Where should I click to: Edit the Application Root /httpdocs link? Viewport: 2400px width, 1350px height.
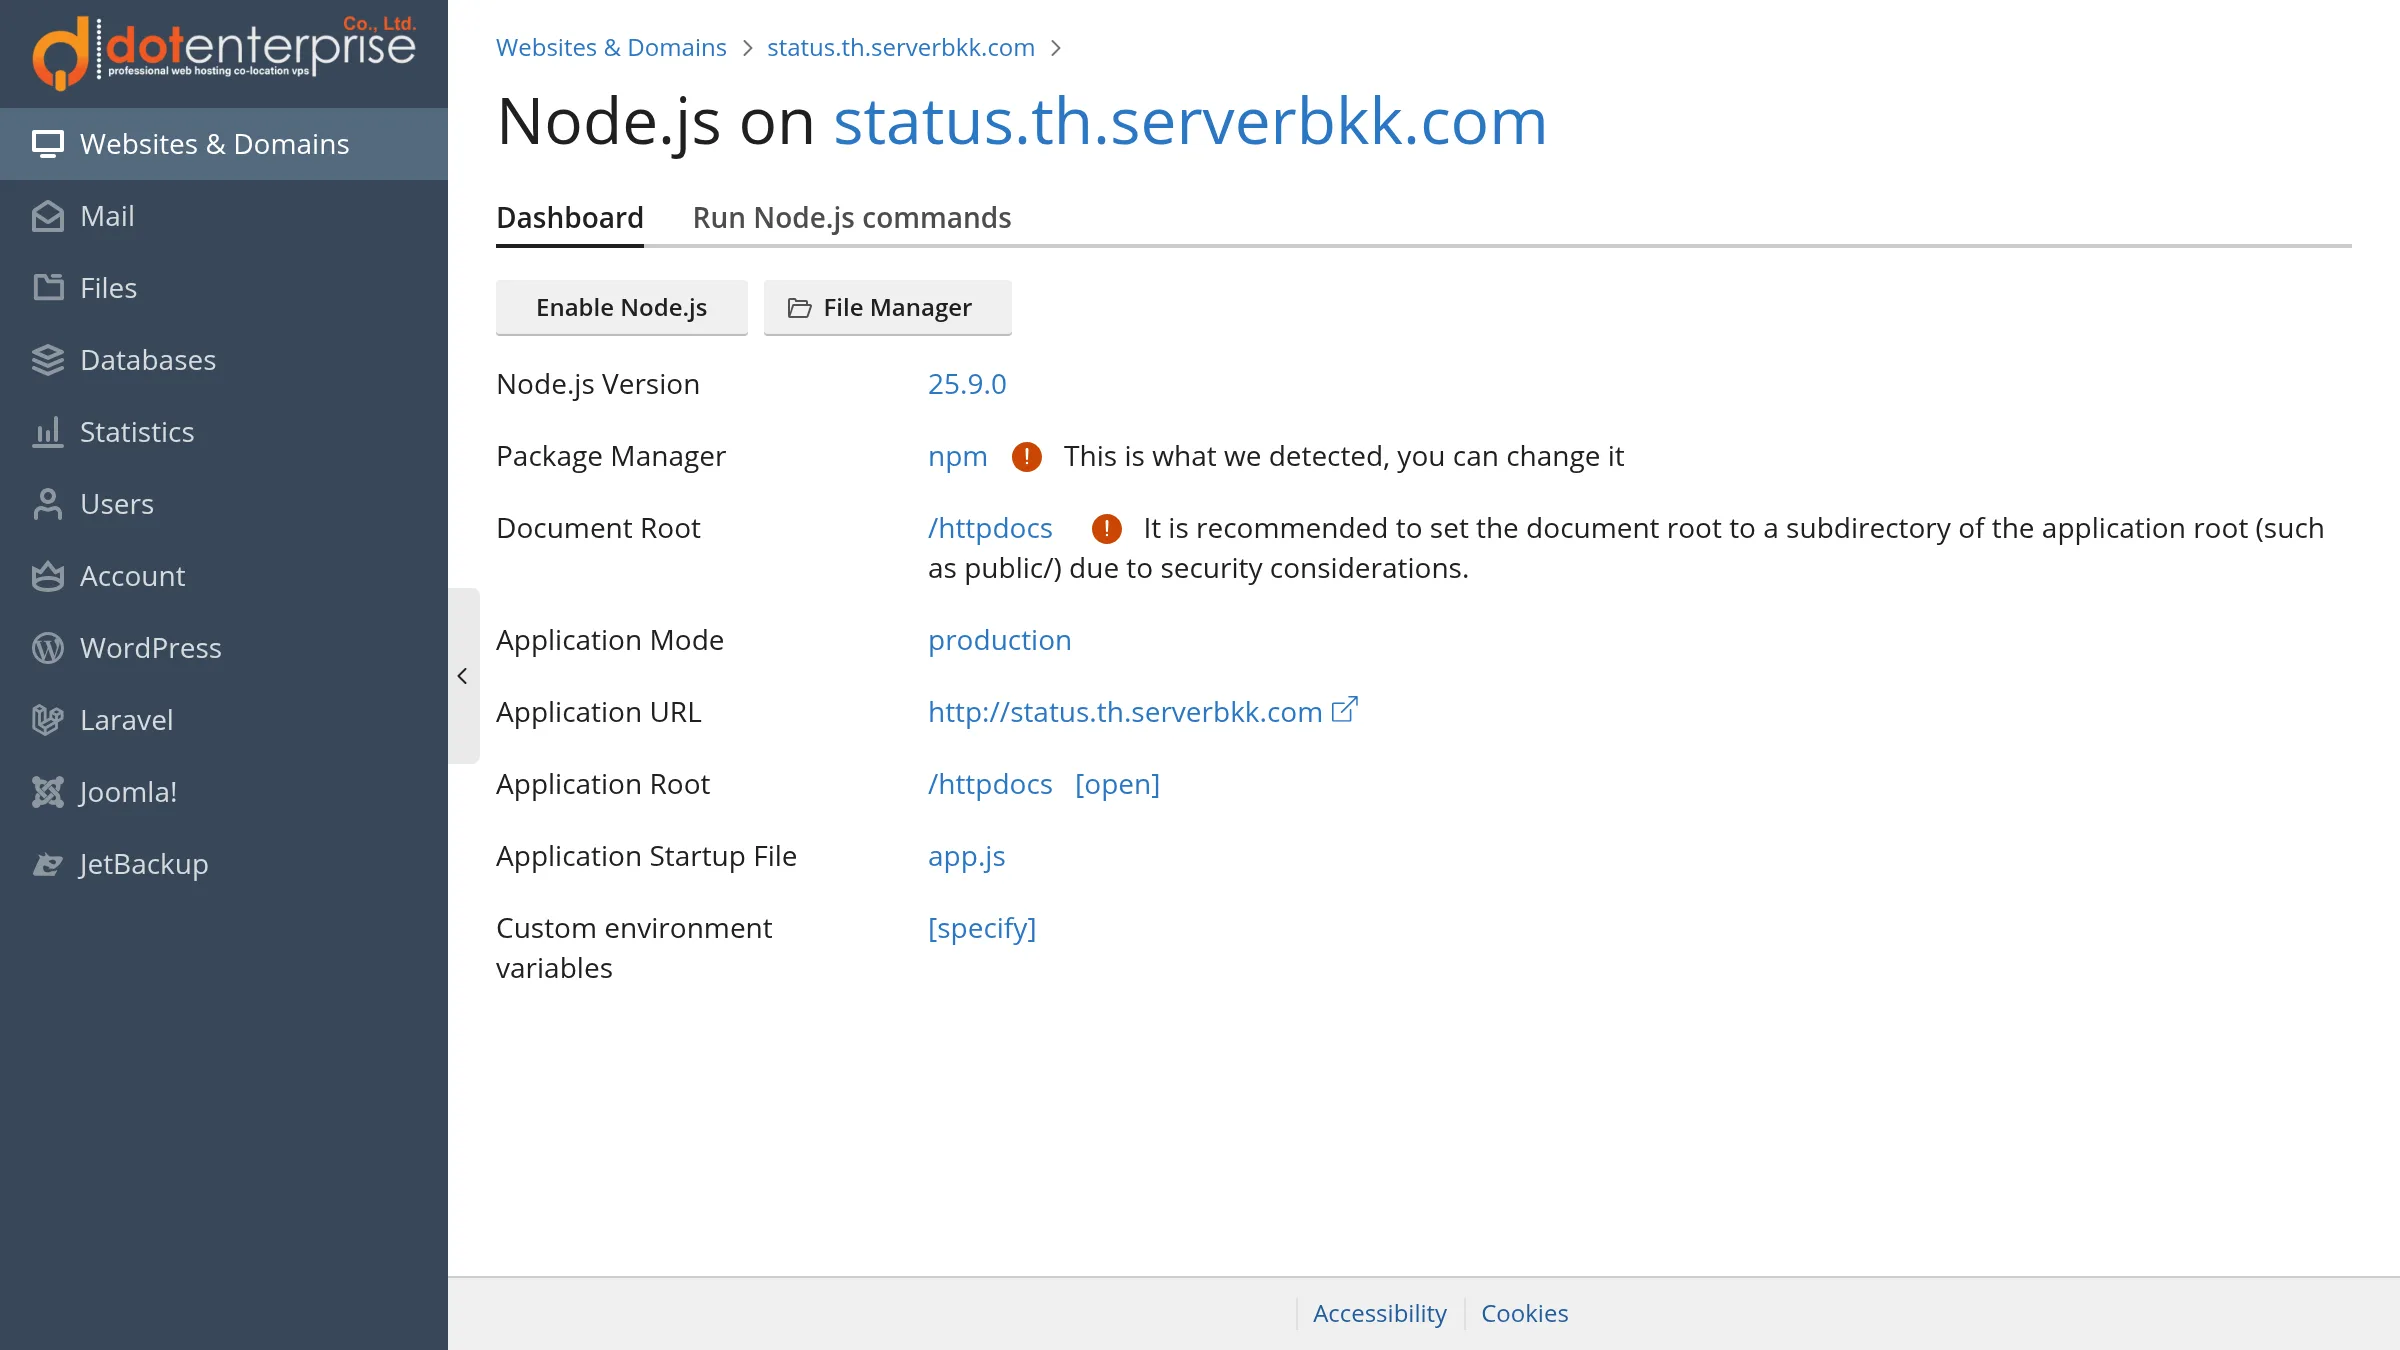click(x=990, y=784)
